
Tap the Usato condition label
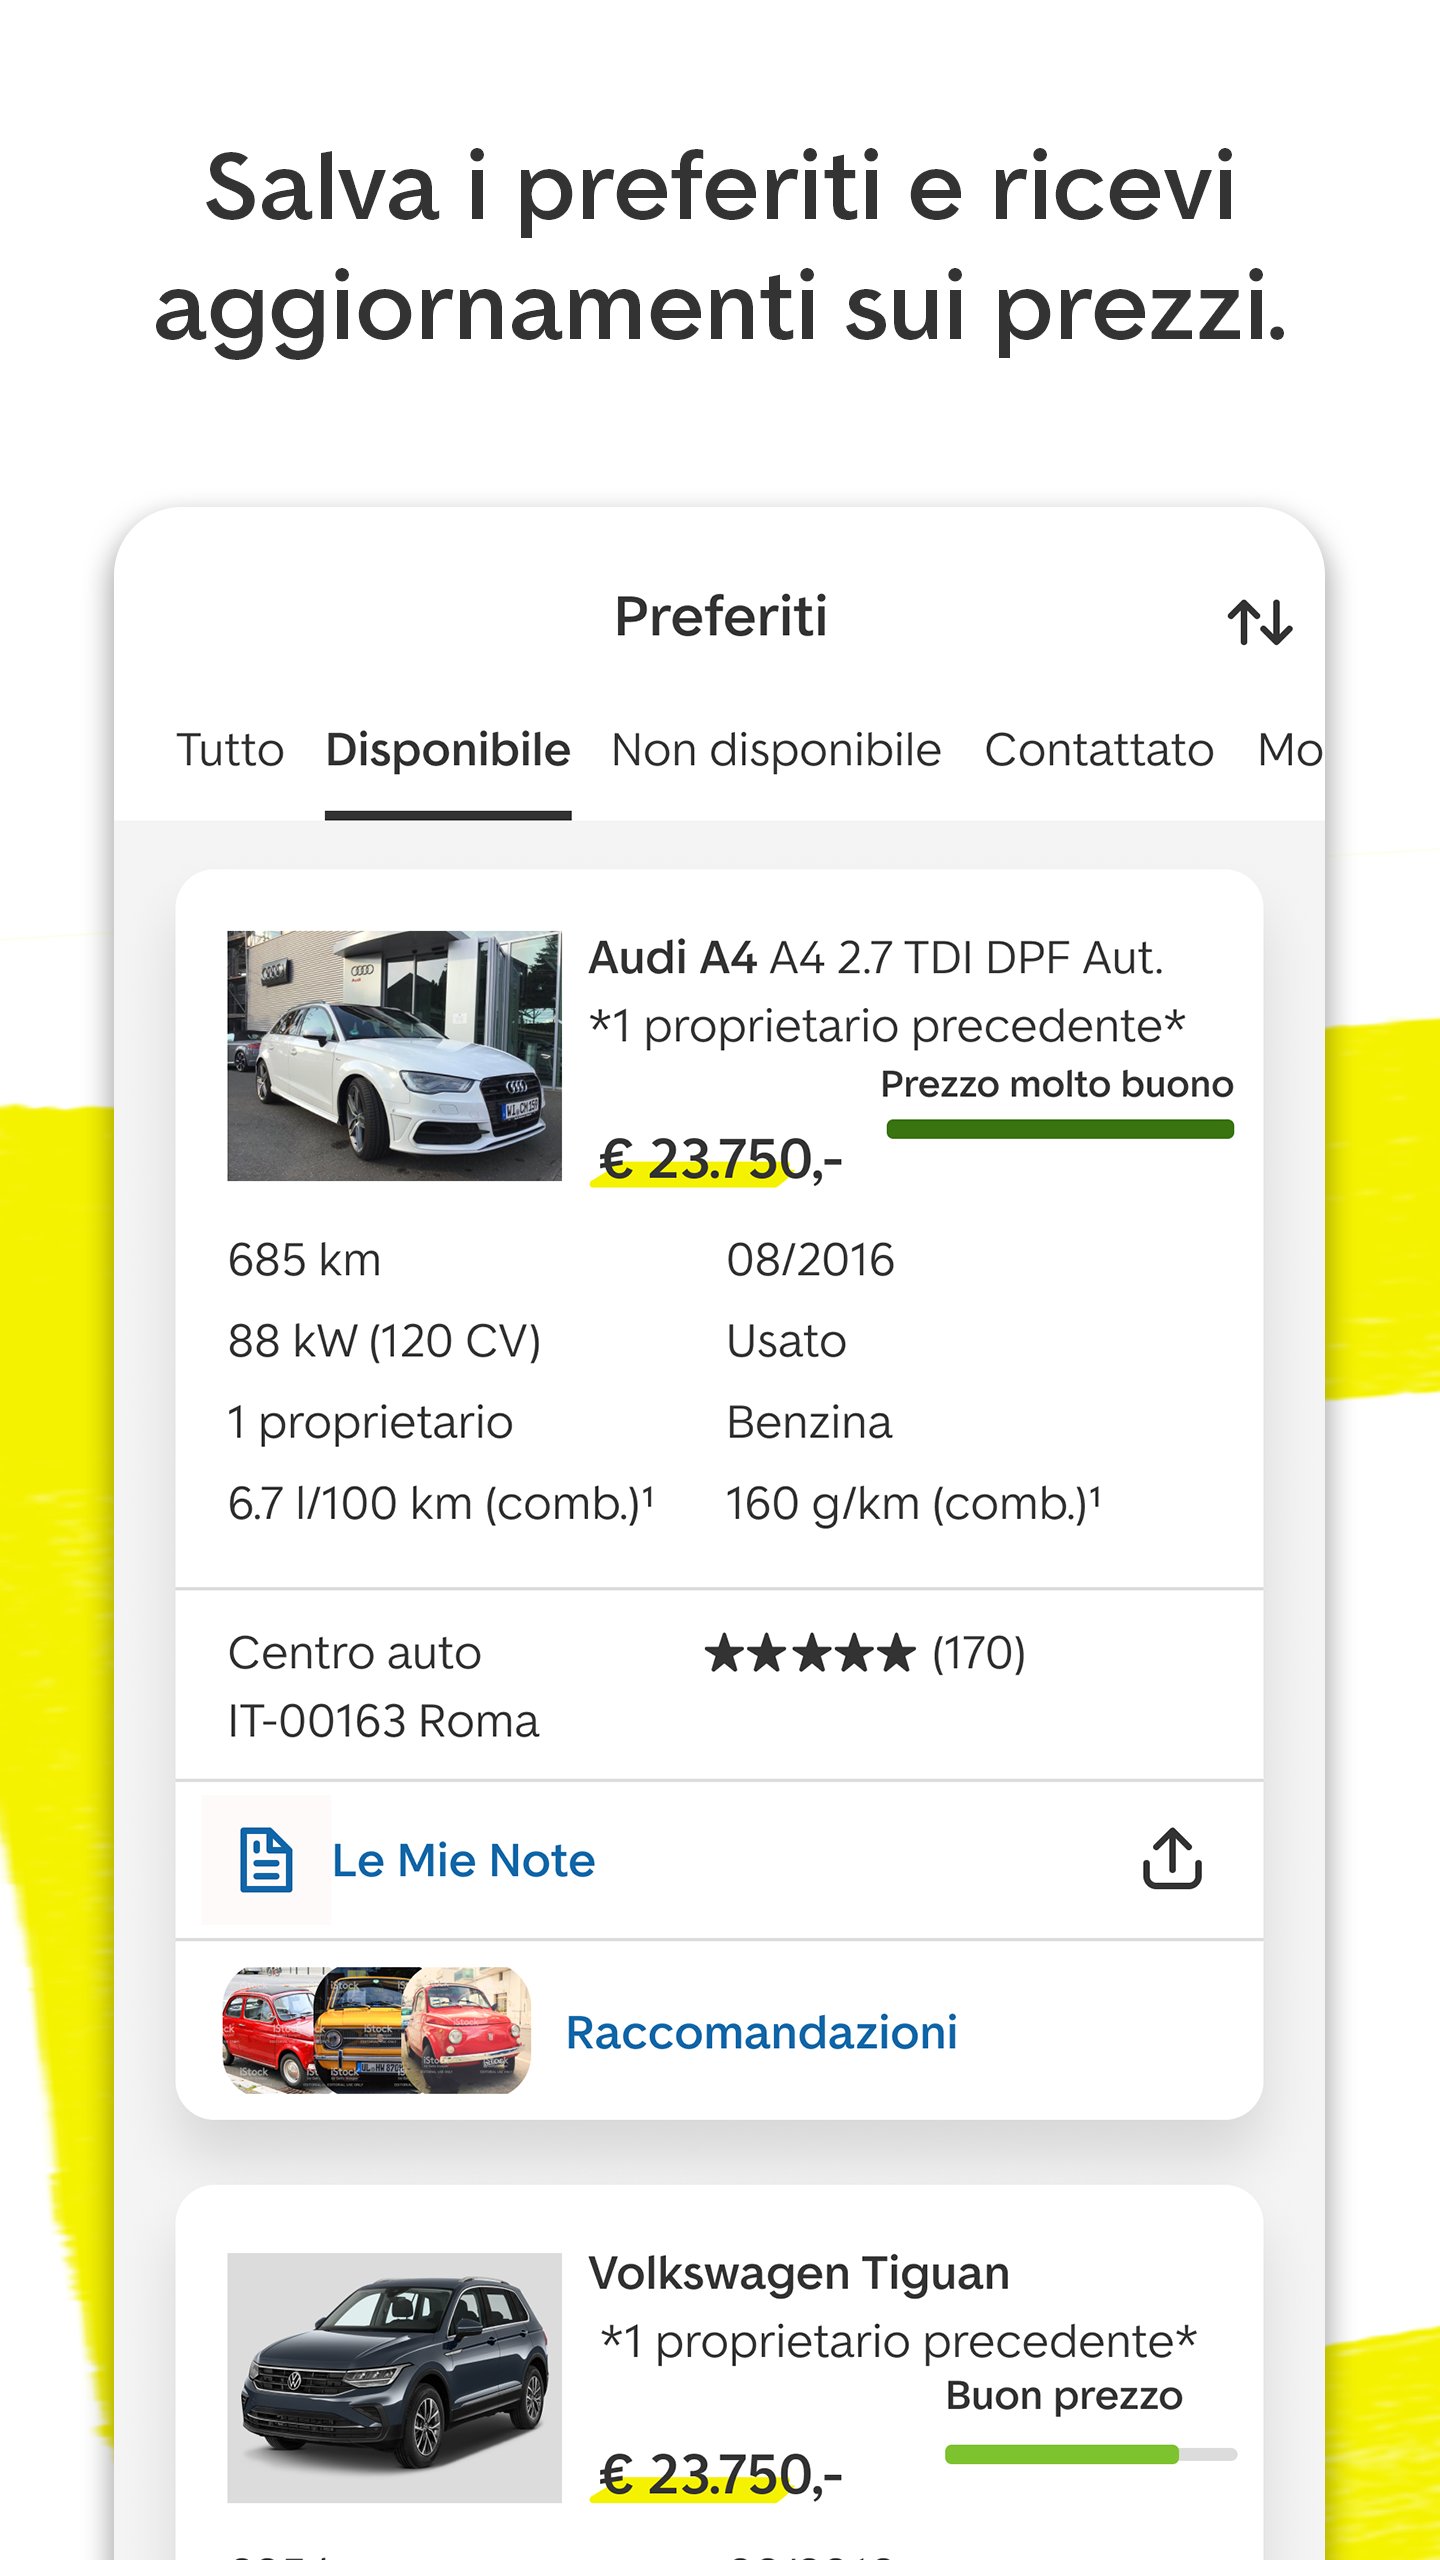click(786, 1341)
